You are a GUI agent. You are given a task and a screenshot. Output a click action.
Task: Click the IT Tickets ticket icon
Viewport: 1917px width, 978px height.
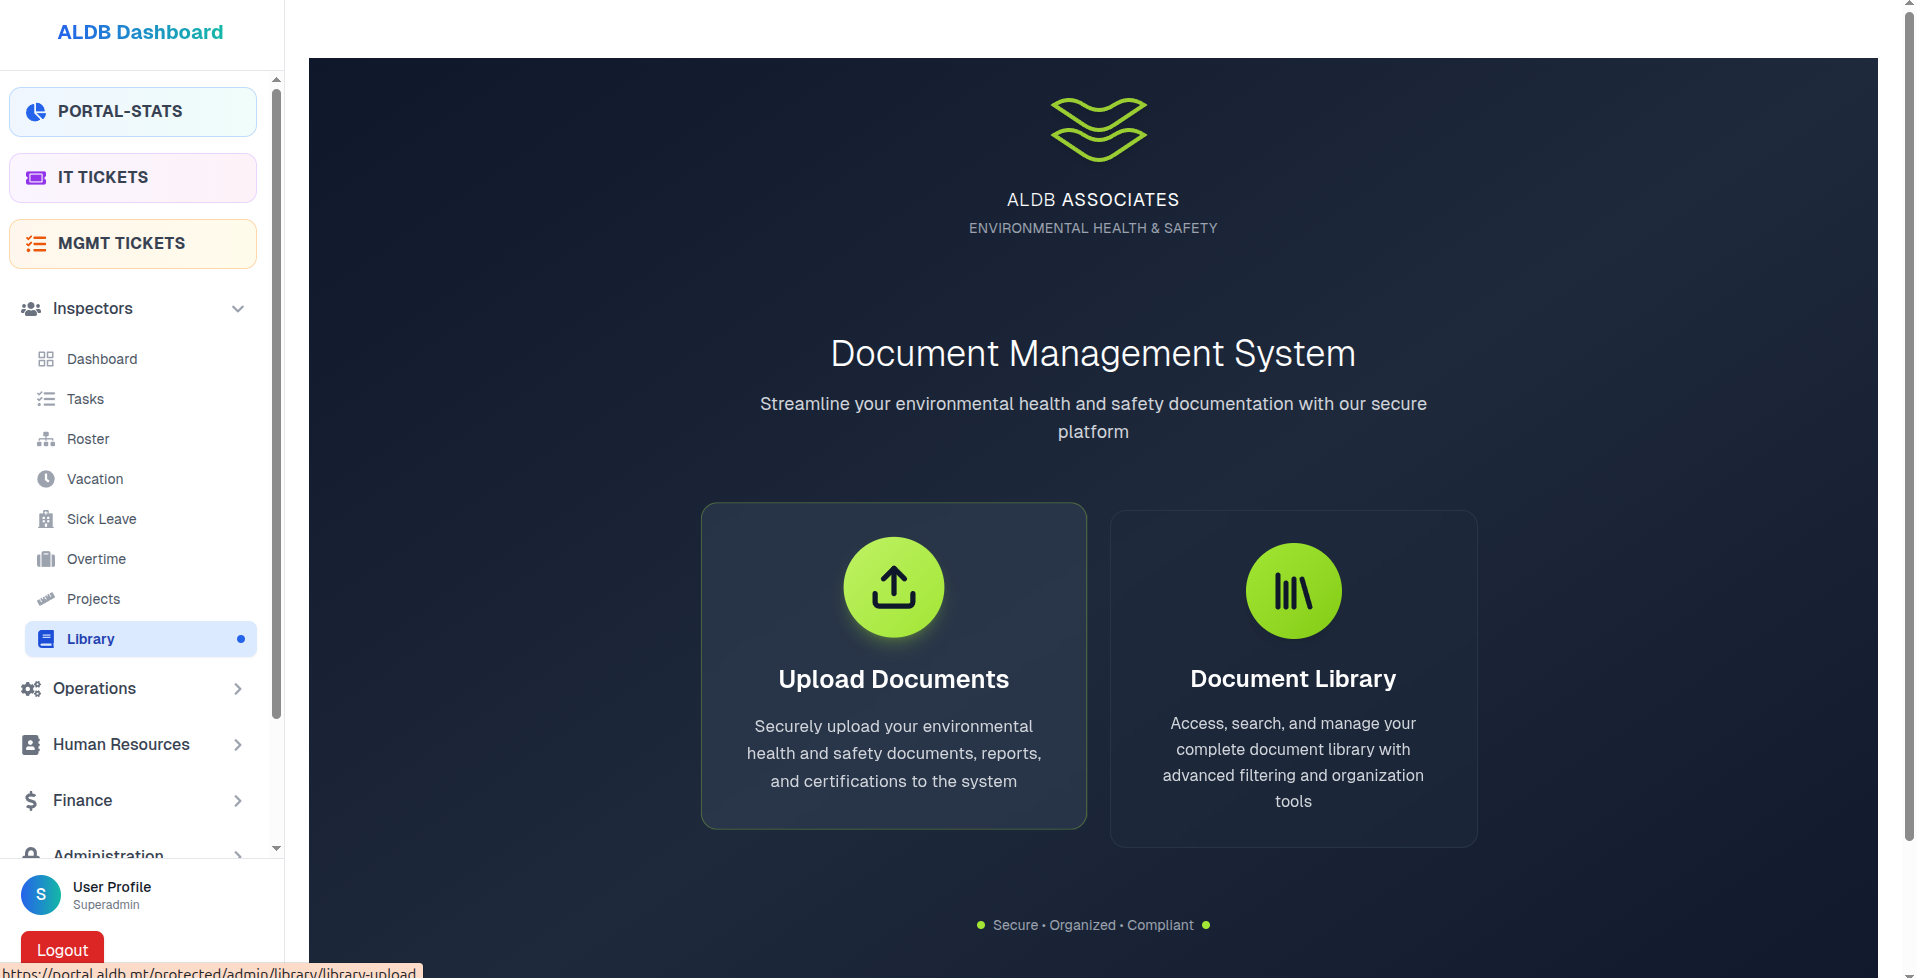click(x=36, y=178)
